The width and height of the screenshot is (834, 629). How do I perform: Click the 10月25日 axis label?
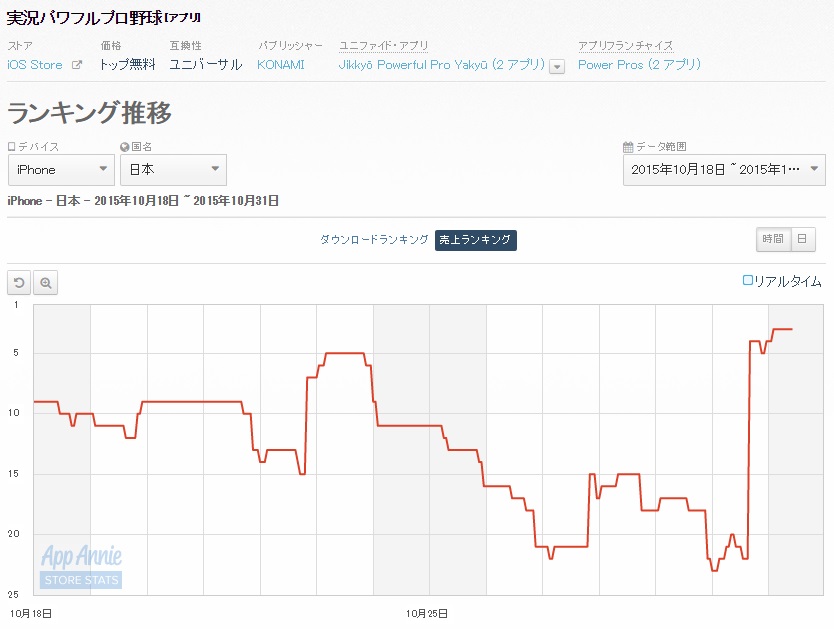(427, 614)
